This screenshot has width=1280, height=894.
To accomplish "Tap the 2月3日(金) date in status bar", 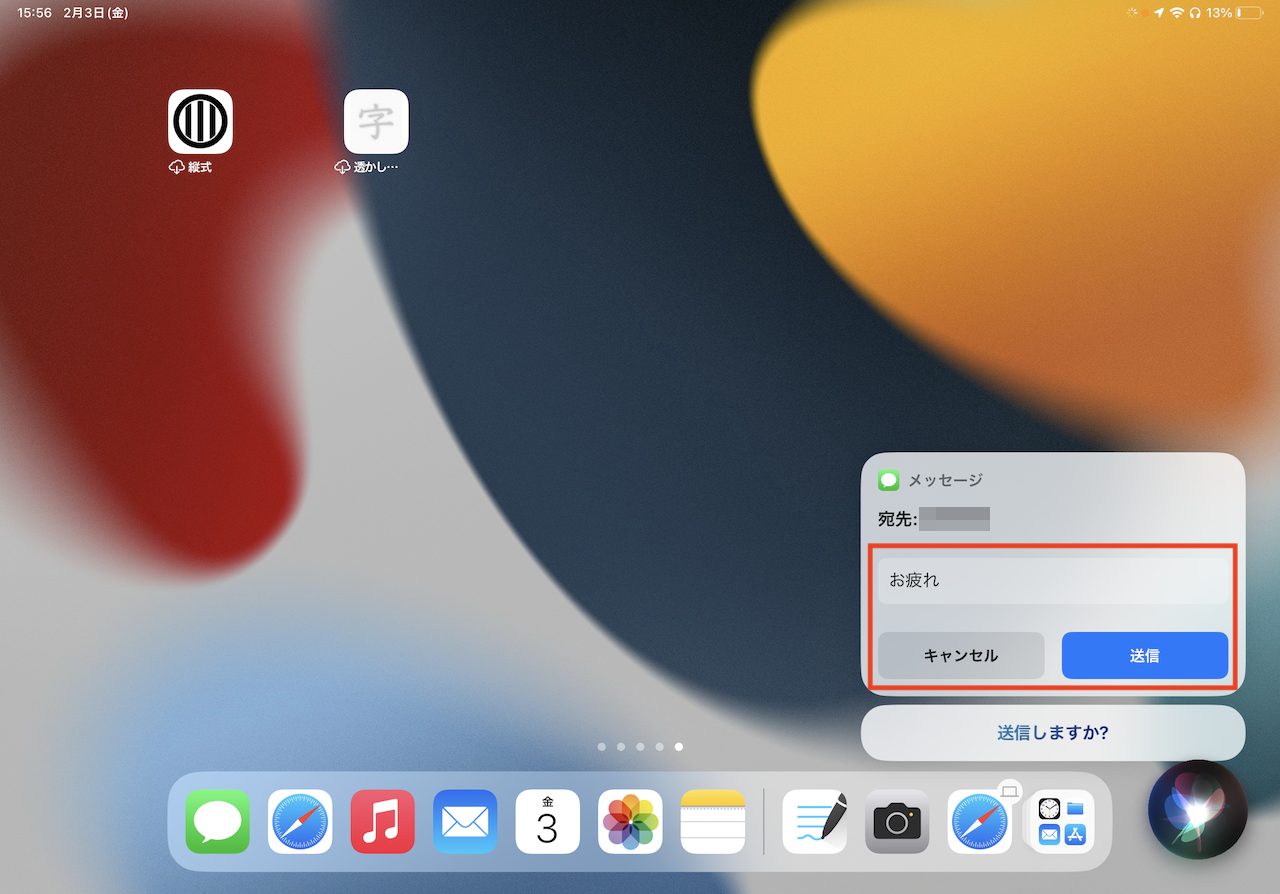I will (95, 13).
